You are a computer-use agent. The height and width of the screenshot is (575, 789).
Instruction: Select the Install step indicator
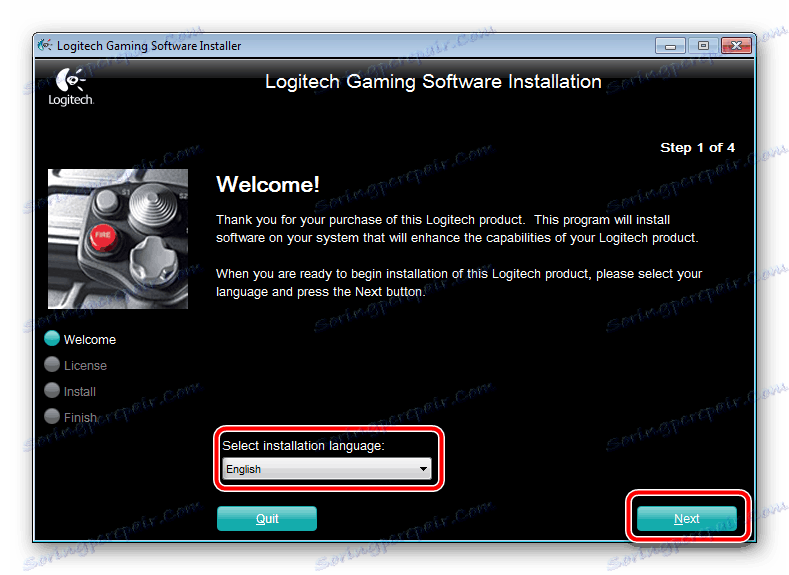pyautogui.click(x=52, y=390)
